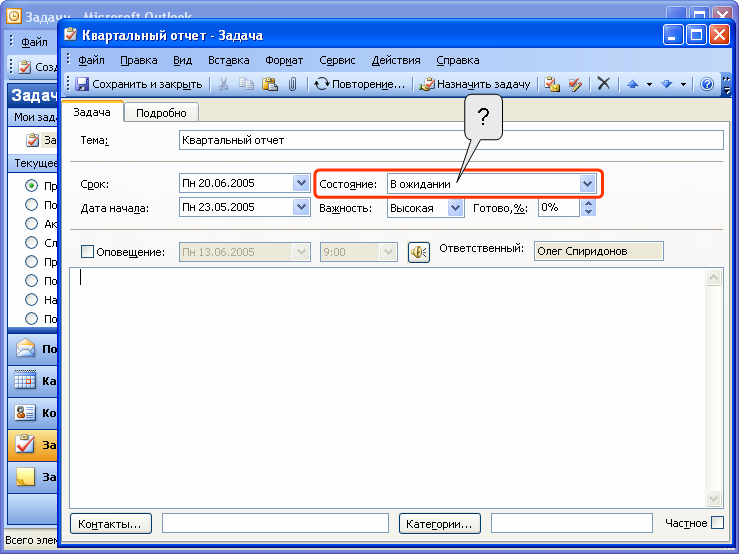The height and width of the screenshot is (554, 739).
Task: Click the Категории button
Action: pyautogui.click(x=440, y=523)
